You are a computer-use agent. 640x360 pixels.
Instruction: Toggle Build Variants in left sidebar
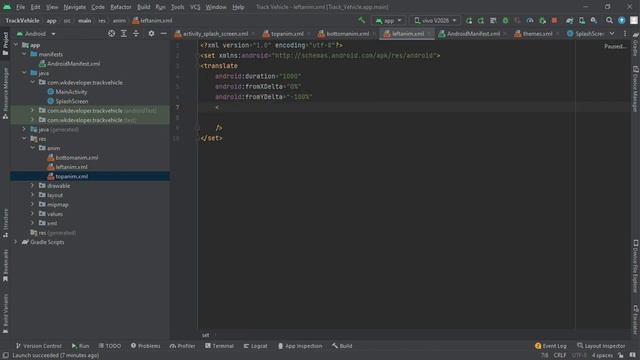[5, 313]
